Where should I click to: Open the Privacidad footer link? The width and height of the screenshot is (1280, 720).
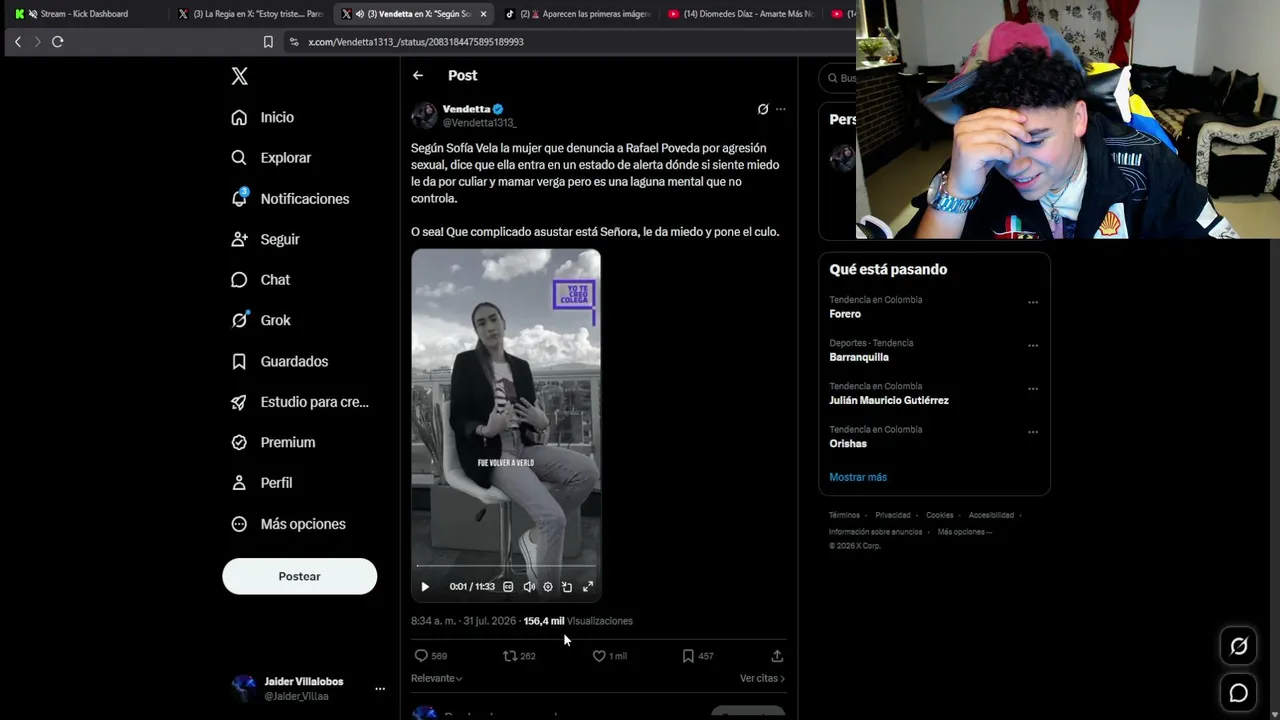pyautogui.click(x=893, y=515)
